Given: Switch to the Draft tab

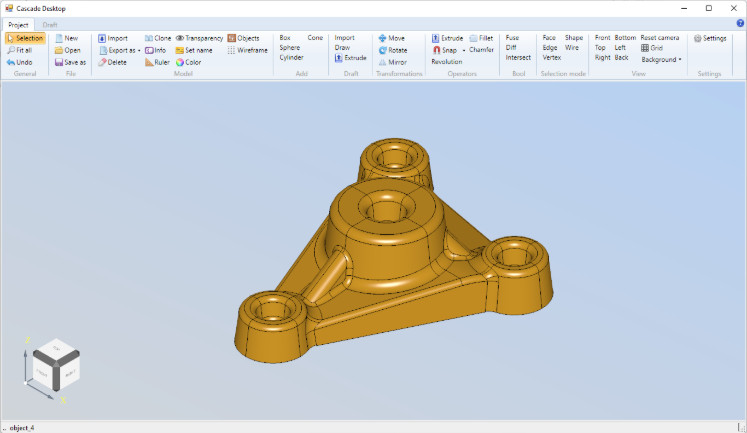Looking at the screenshot, I should (50, 25).
